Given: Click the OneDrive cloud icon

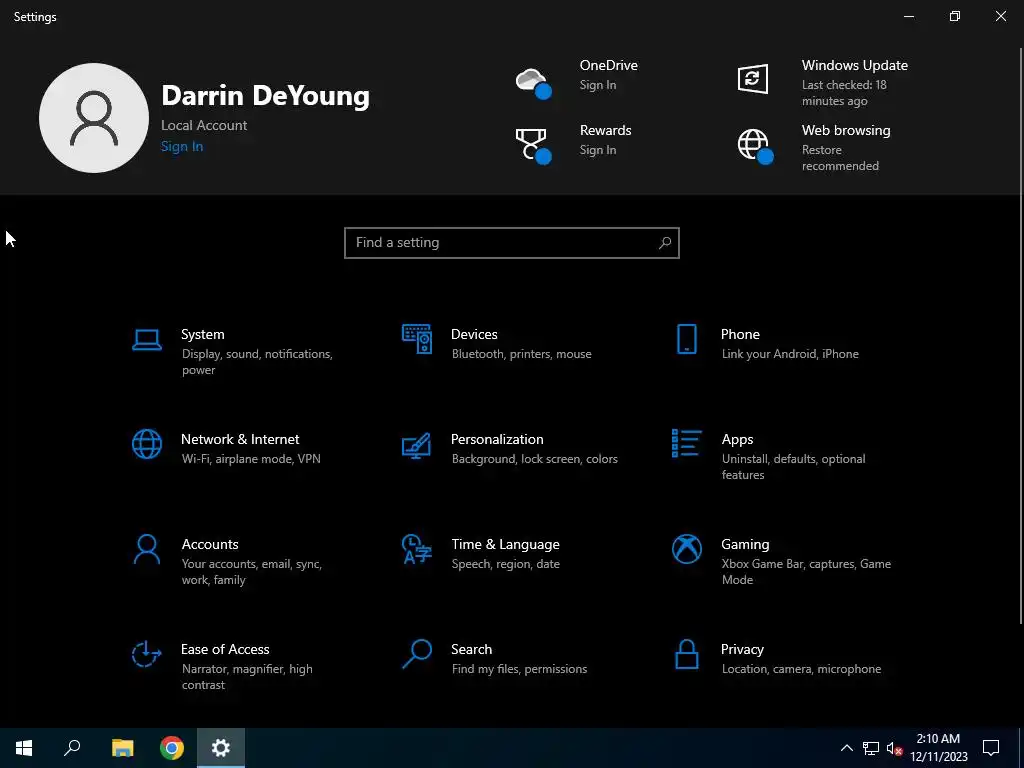Looking at the screenshot, I should click(x=534, y=83).
